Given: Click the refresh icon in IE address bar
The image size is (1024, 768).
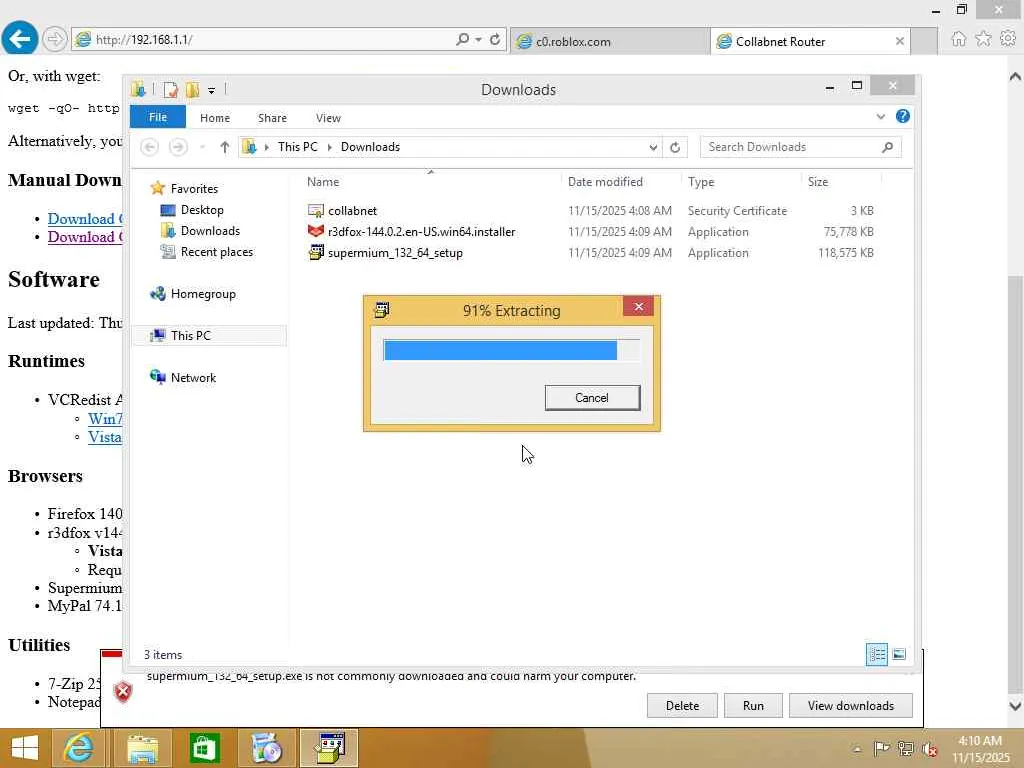Looking at the screenshot, I should click(x=495, y=40).
